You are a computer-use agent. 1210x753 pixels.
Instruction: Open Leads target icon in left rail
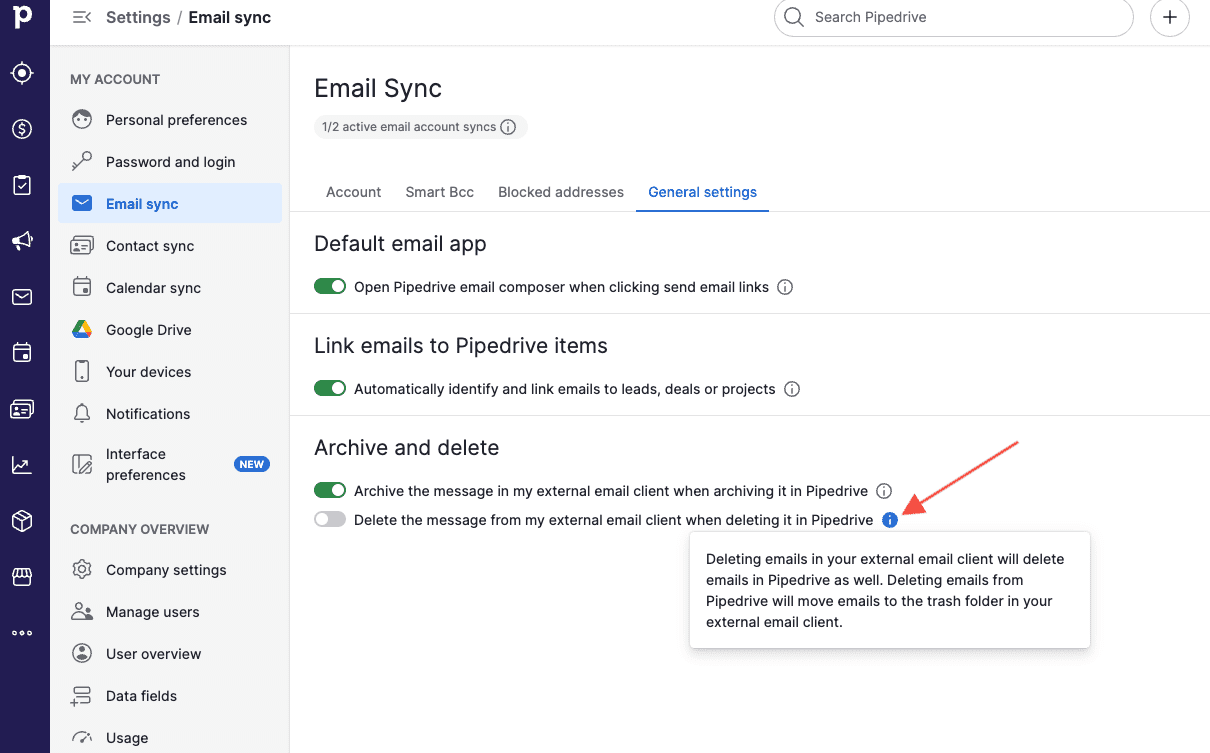coord(22,73)
